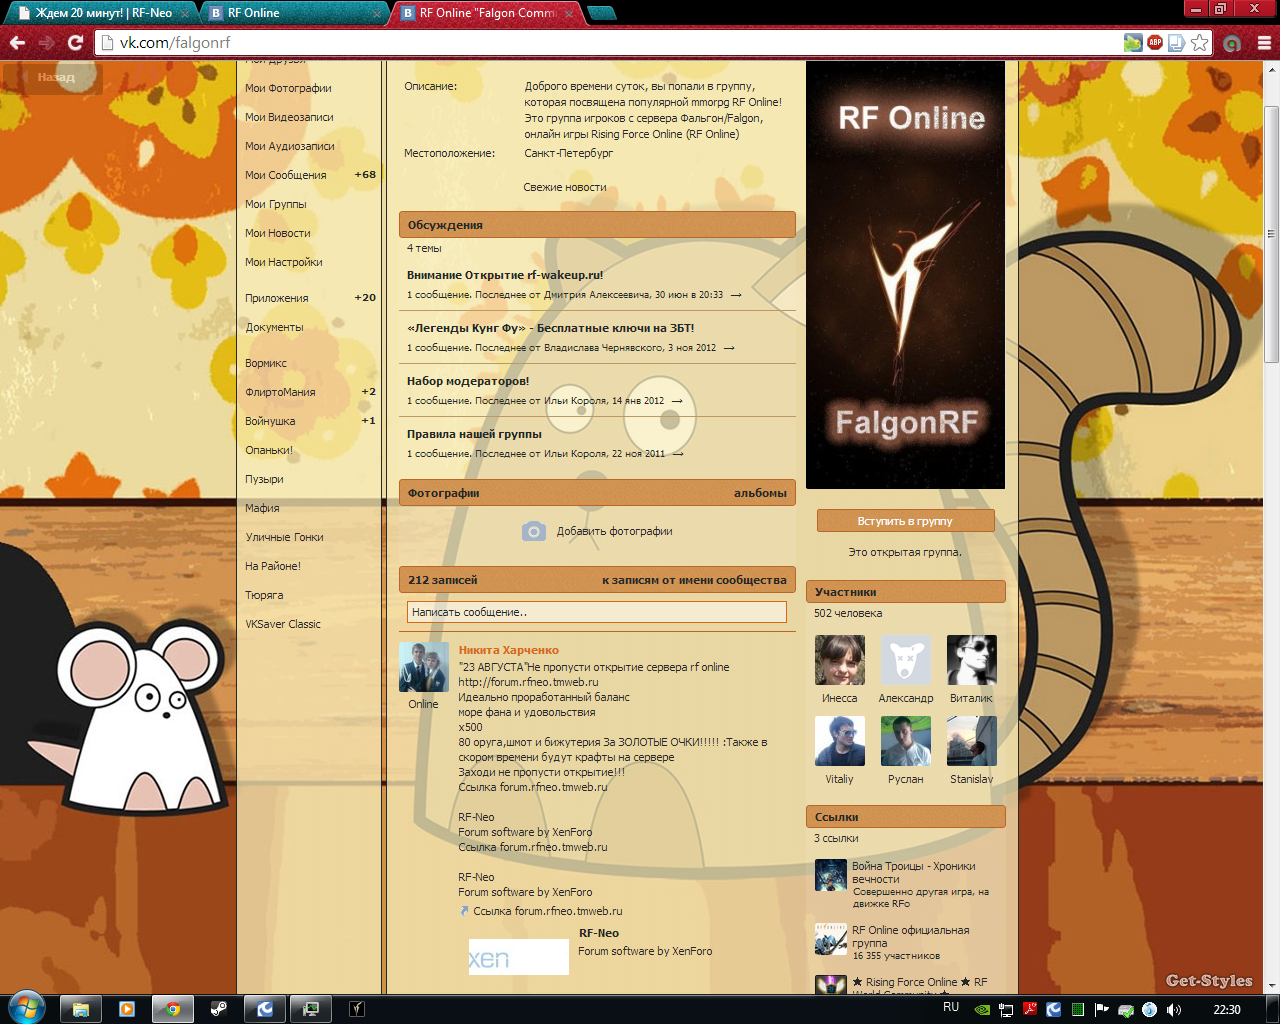
Task: Open 'Вормикс' app link
Action: click(266, 363)
